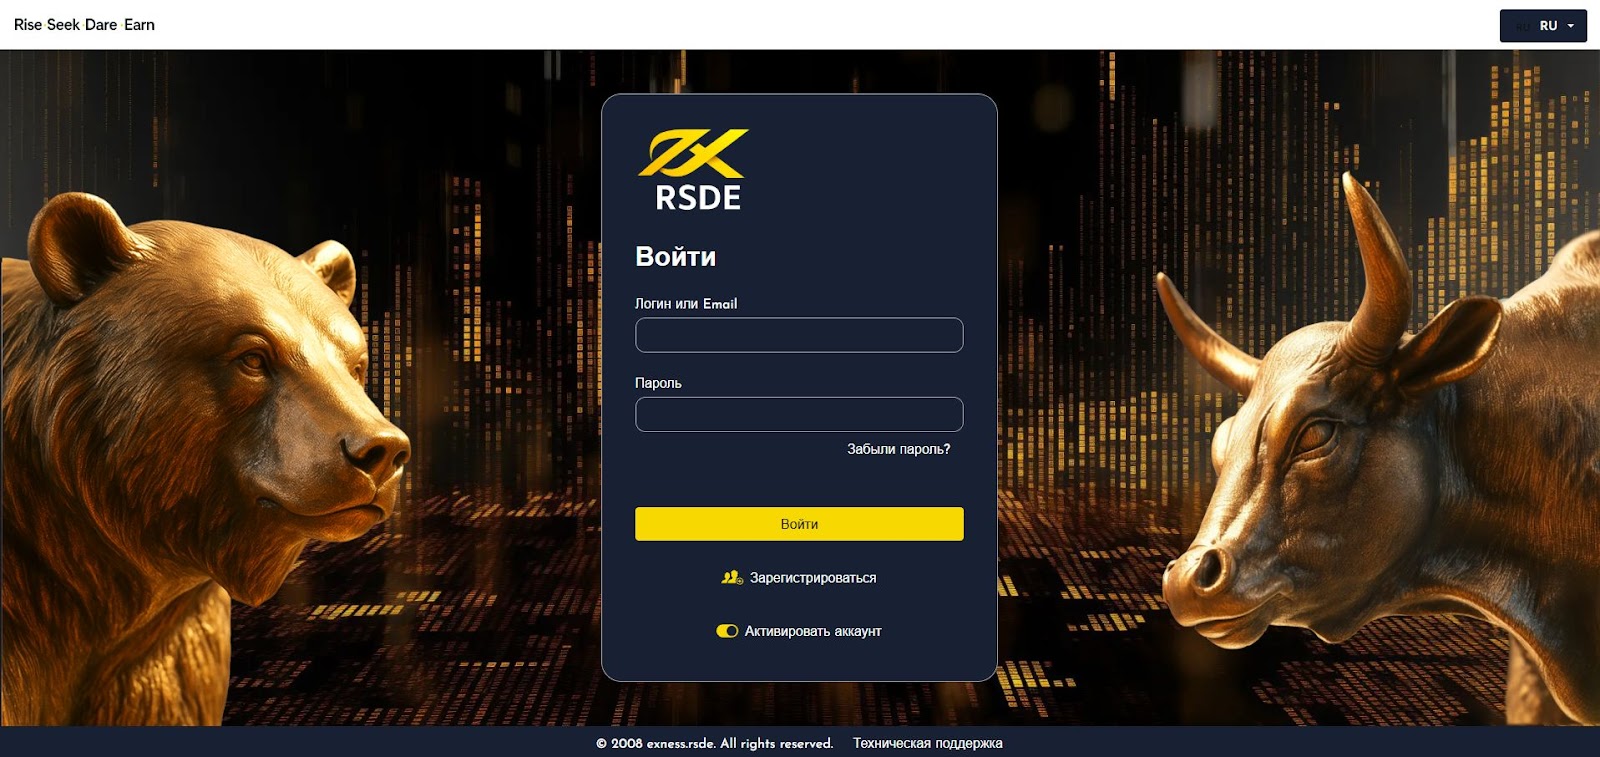Open the Забыли пароль? link
The image size is (1600, 757).
898,449
